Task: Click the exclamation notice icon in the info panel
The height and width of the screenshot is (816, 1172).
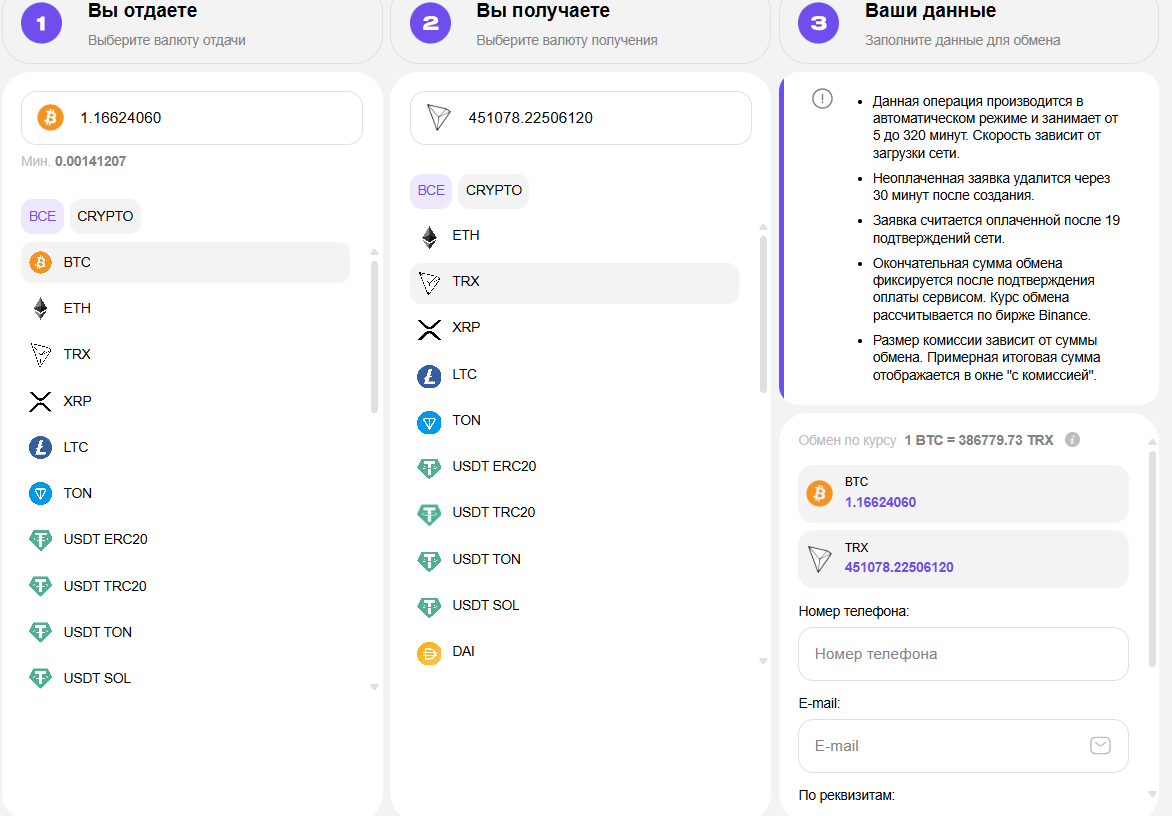Action: tap(822, 98)
